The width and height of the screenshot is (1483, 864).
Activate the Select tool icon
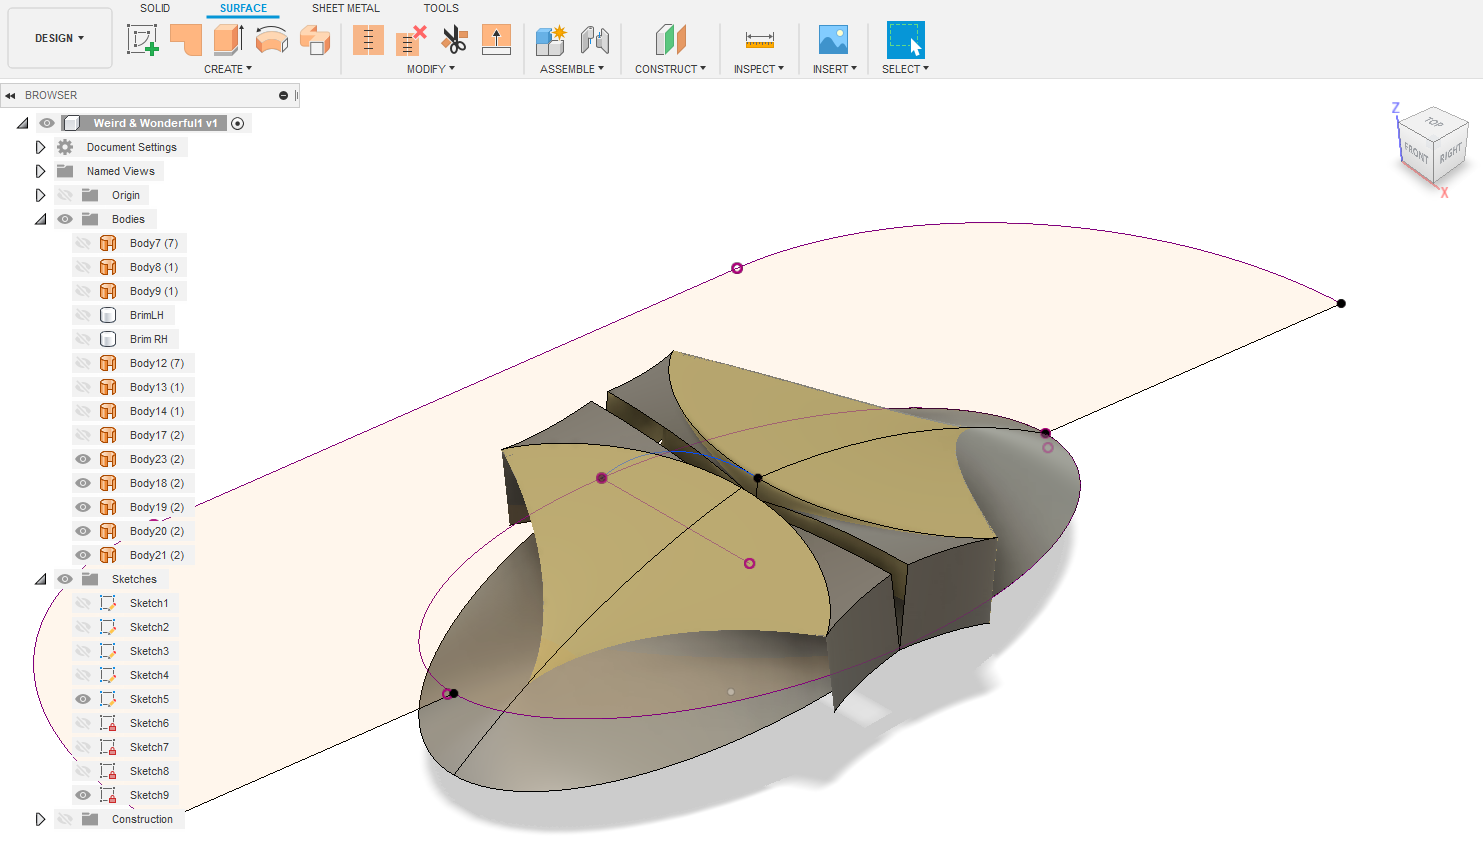906,40
